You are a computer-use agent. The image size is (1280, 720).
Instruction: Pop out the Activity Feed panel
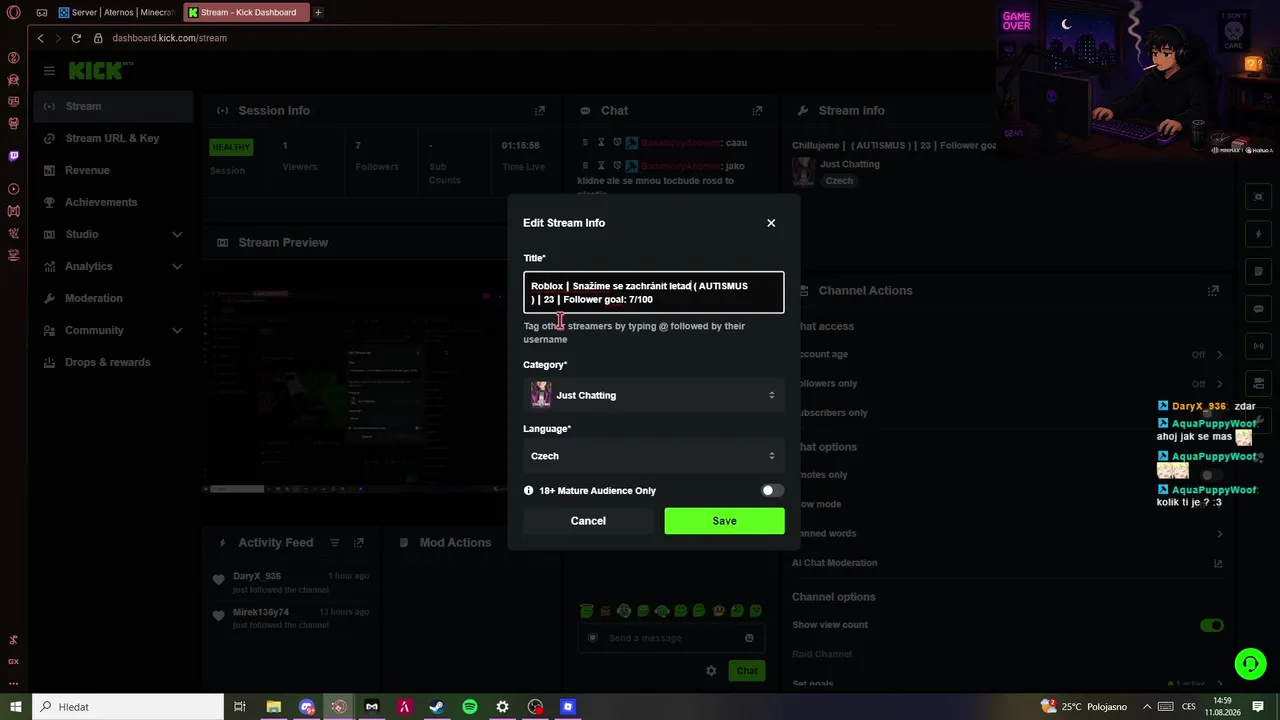[x=358, y=543]
